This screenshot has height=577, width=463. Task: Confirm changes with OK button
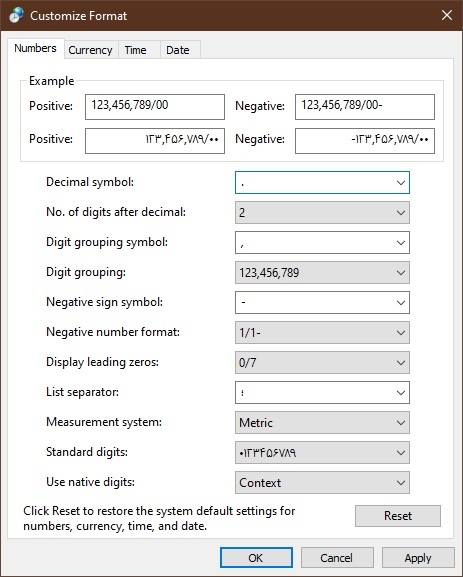pos(256,557)
